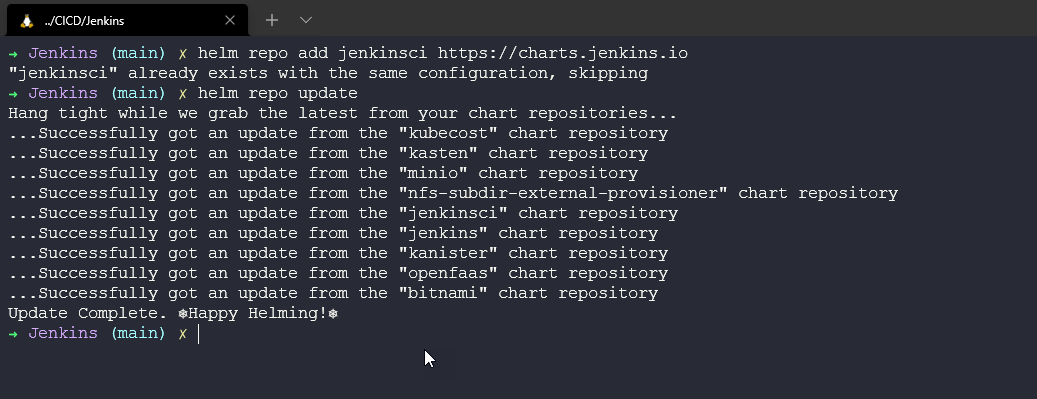Viewport: 1037px width, 399px height.
Task: Click the "bitnami" repository name
Action: 443,294
